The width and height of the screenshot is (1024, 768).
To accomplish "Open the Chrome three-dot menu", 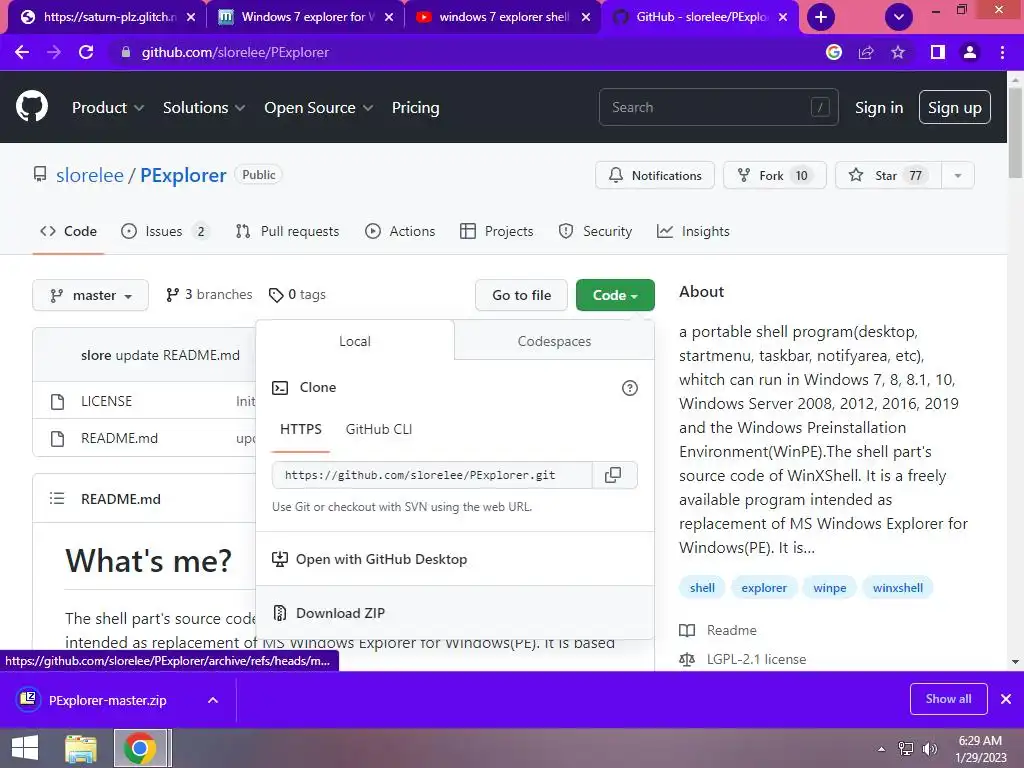I will (1002, 52).
